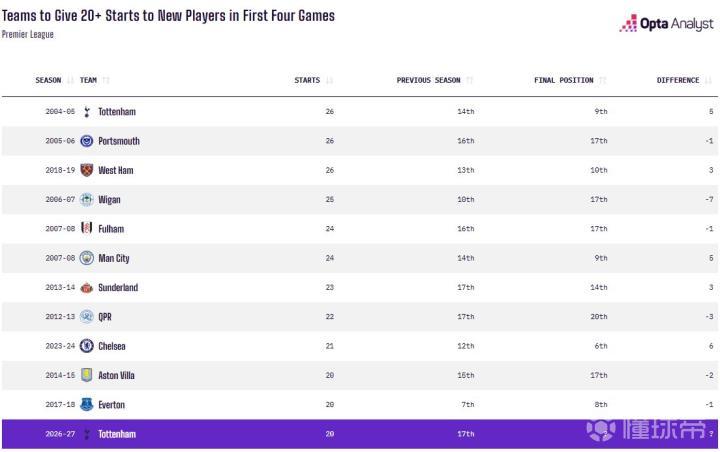This screenshot has width=720, height=452.
Task: Click the Tottenham 2004-05 team name
Action: point(117,112)
